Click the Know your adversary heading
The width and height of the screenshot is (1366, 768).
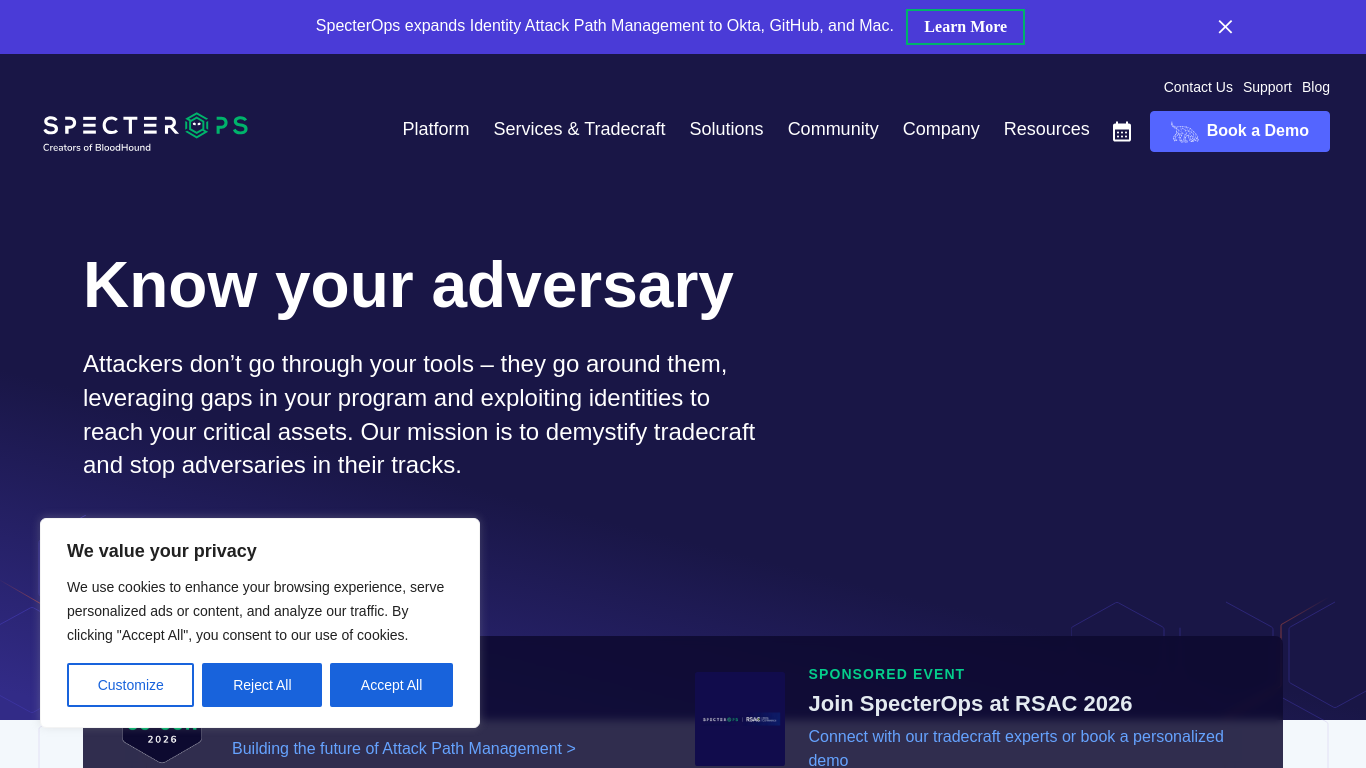click(x=408, y=285)
